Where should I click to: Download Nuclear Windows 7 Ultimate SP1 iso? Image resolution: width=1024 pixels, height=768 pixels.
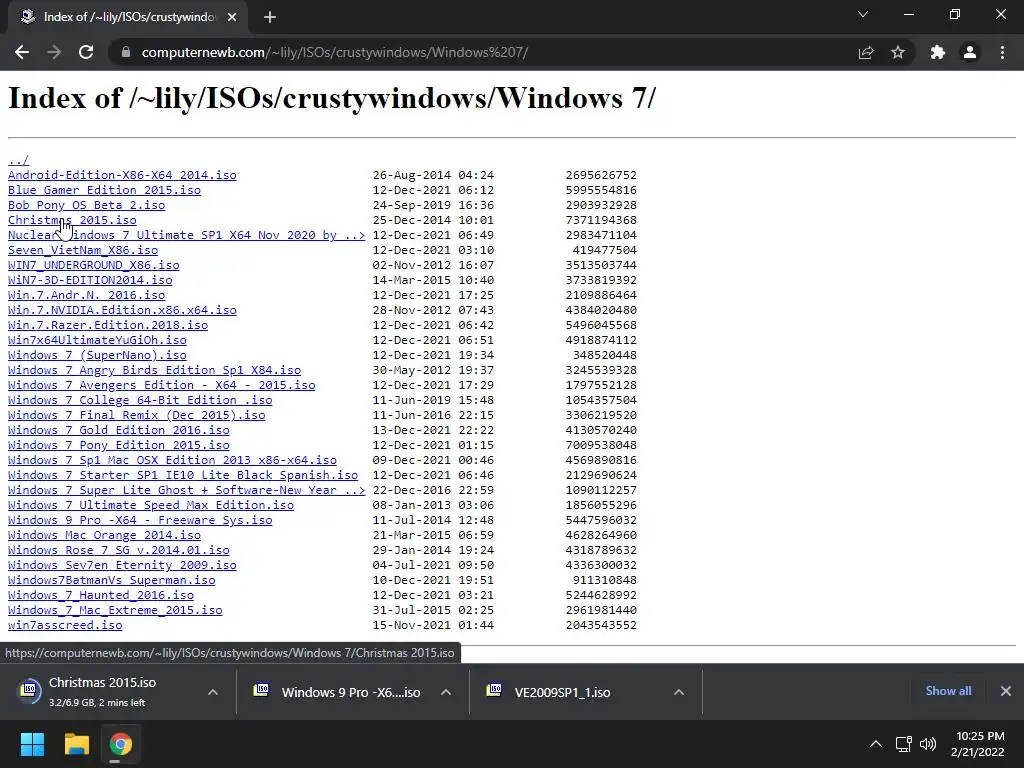tap(186, 235)
